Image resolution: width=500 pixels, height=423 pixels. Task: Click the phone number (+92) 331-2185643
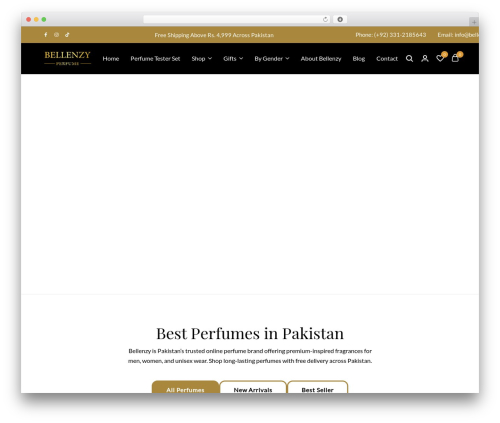pos(400,35)
